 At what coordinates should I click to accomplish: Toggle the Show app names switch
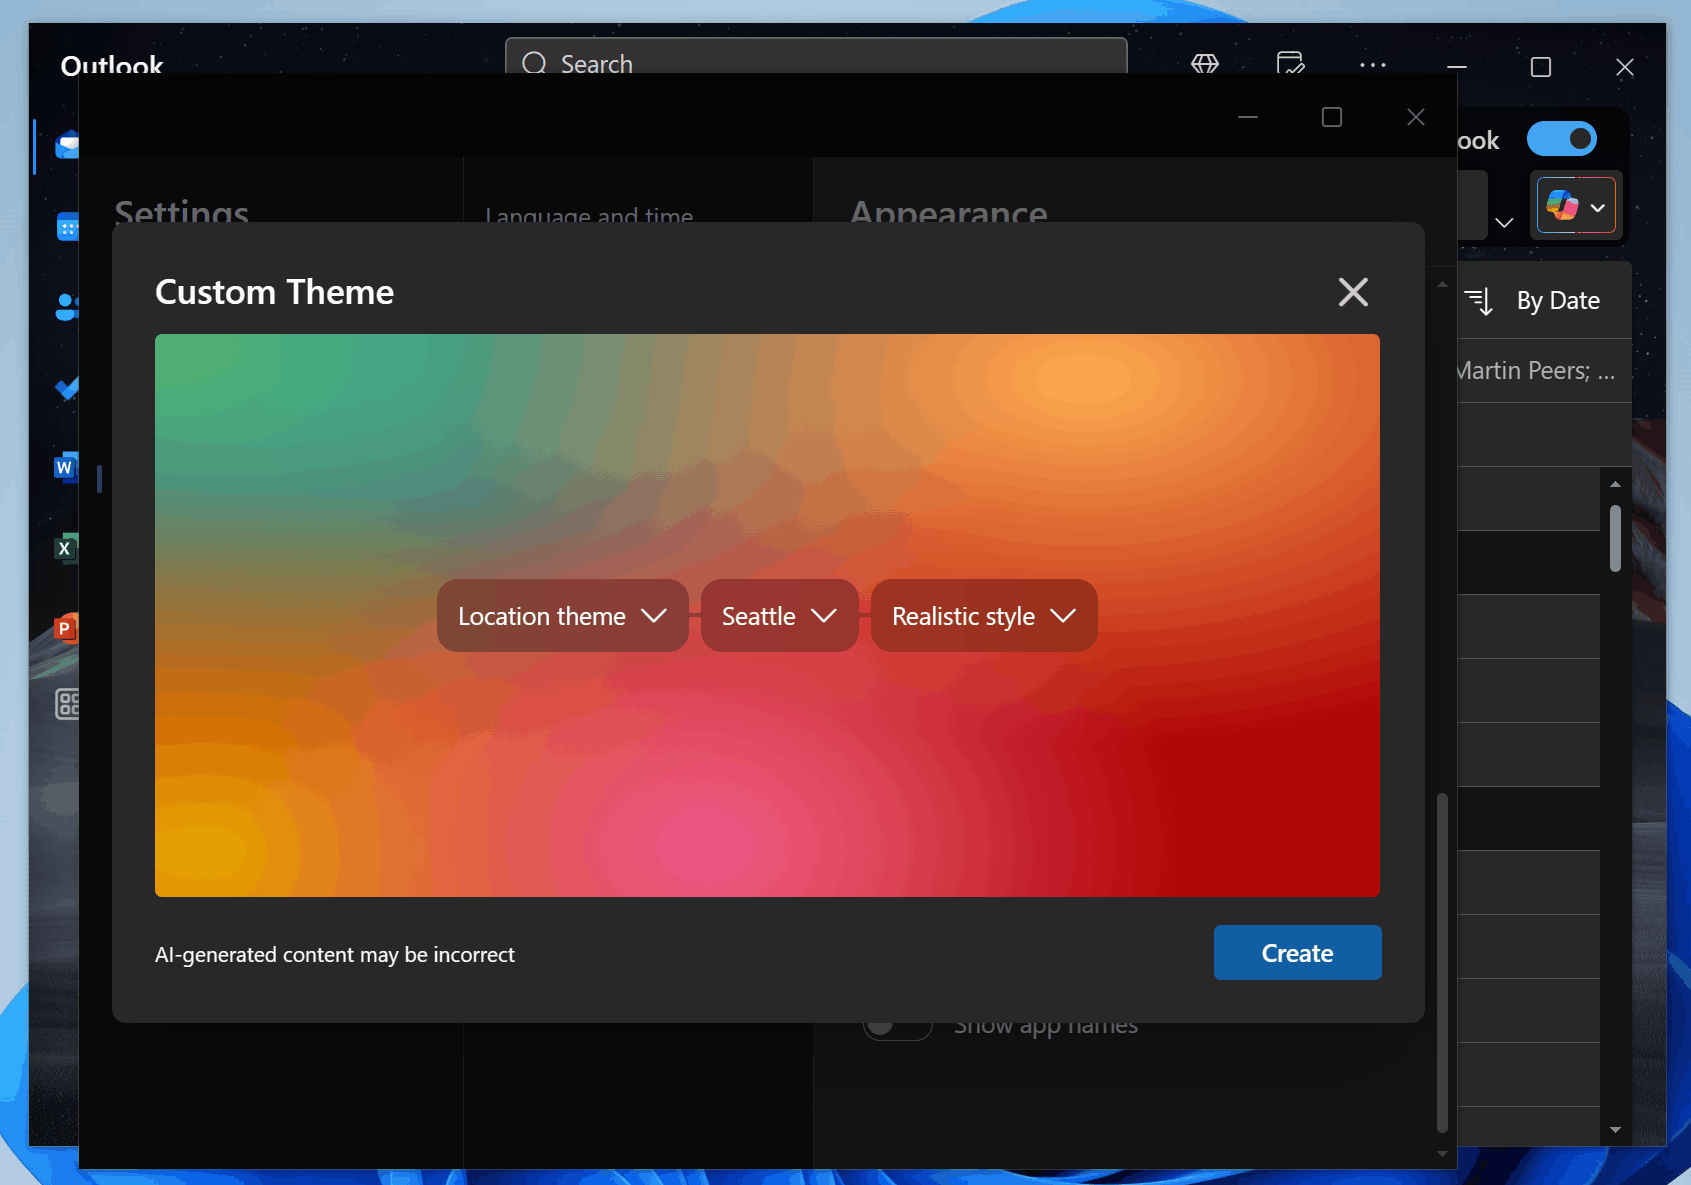coord(897,1026)
